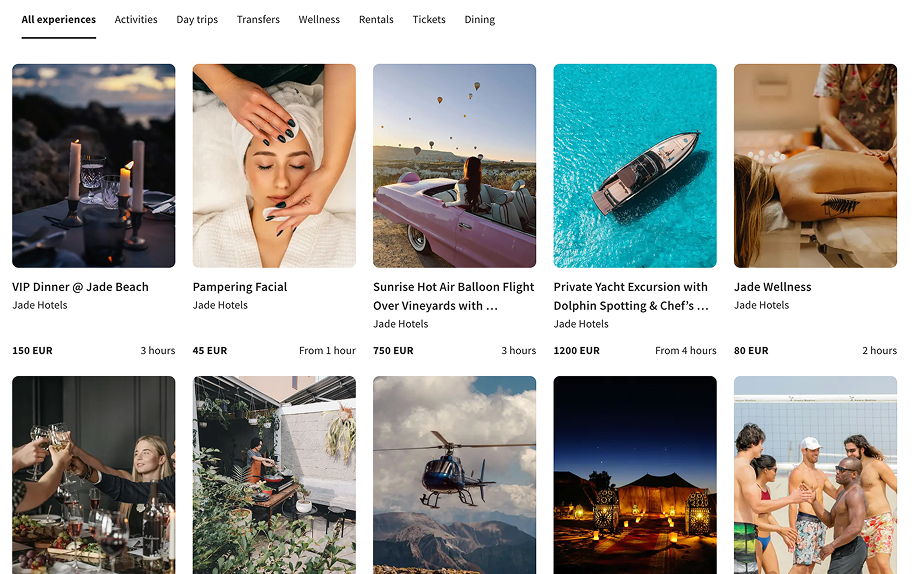The width and height of the screenshot is (918, 574).
Task: Click the Pampering Facial photo
Action: tap(274, 165)
